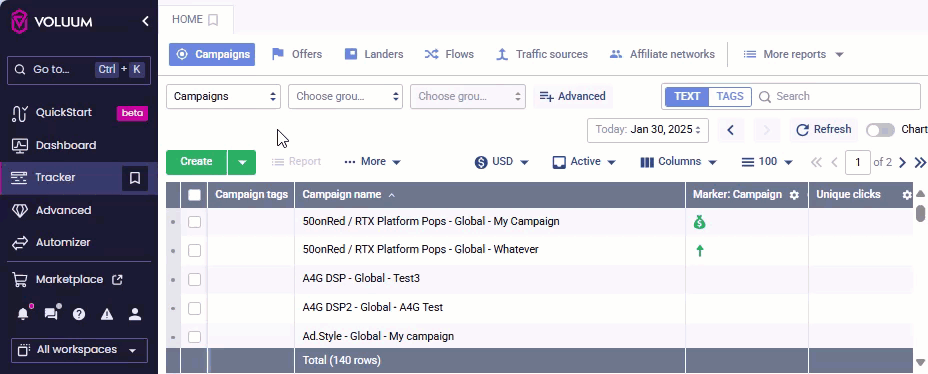
Task: Click the green Create button
Action: (x=196, y=162)
